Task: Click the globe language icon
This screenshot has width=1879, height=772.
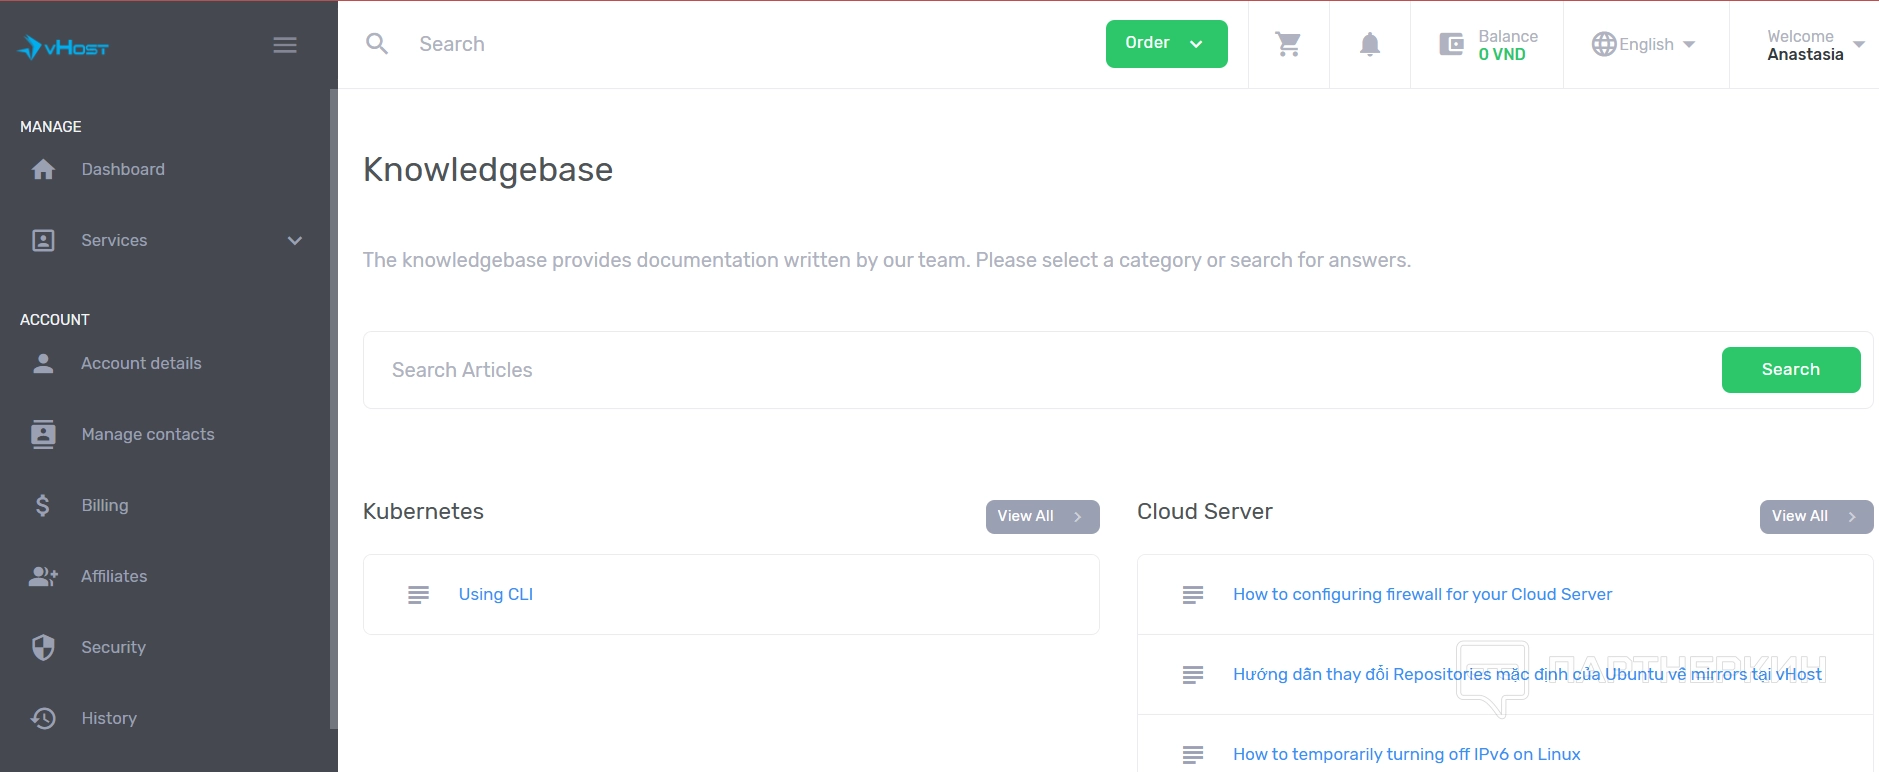Action: 1603,44
